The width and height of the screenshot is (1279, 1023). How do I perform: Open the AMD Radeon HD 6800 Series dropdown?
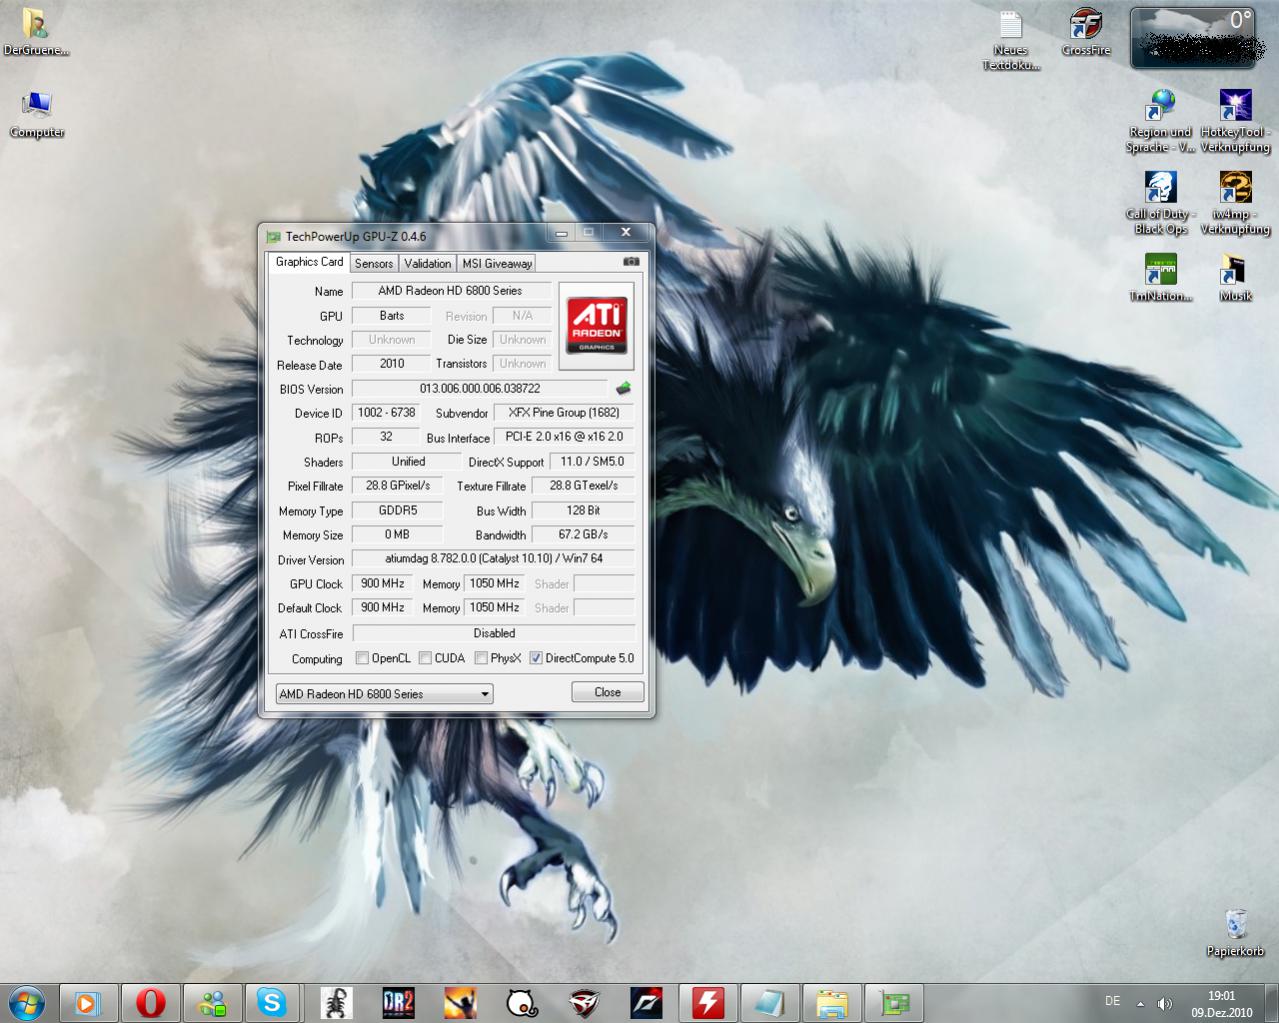click(x=384, y=694)
